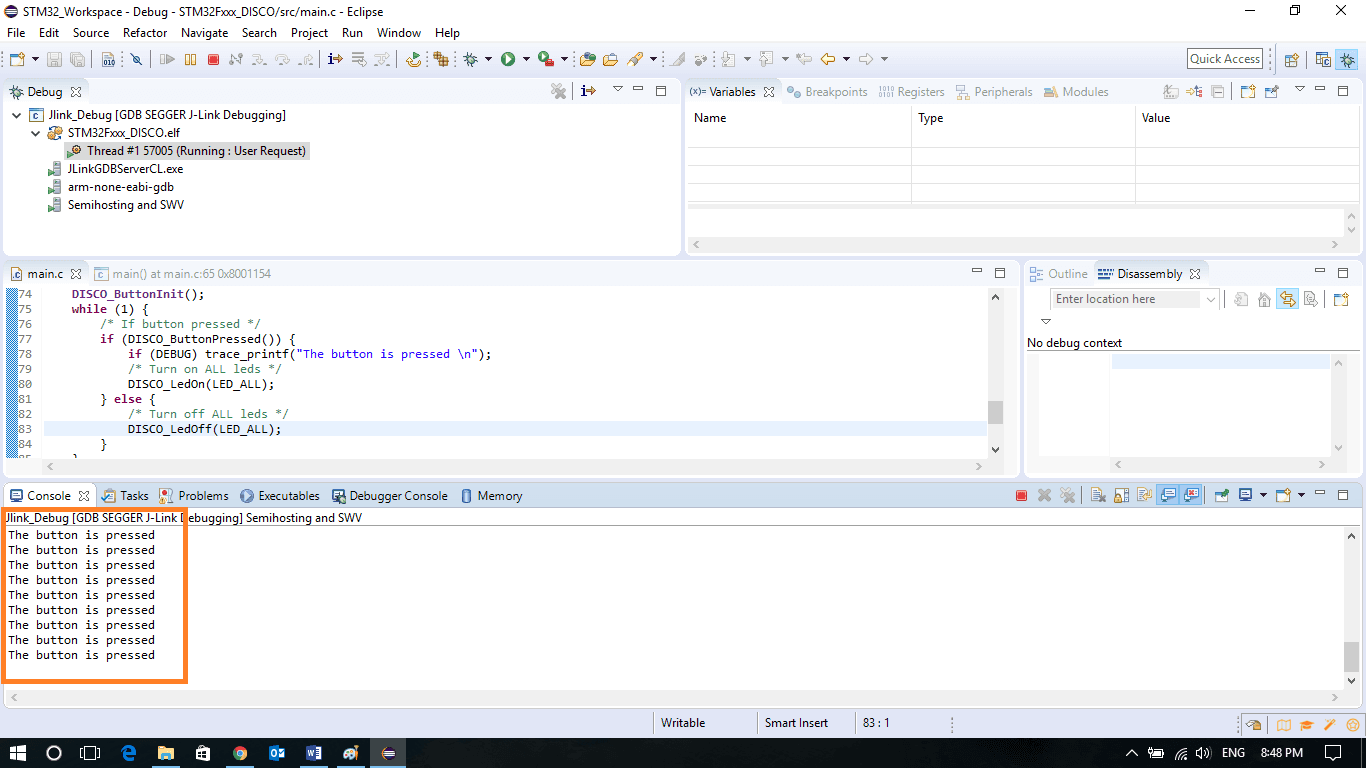Click the Open Task folder icon
This screenshot has width=1366, height=768.
[610, 59]
